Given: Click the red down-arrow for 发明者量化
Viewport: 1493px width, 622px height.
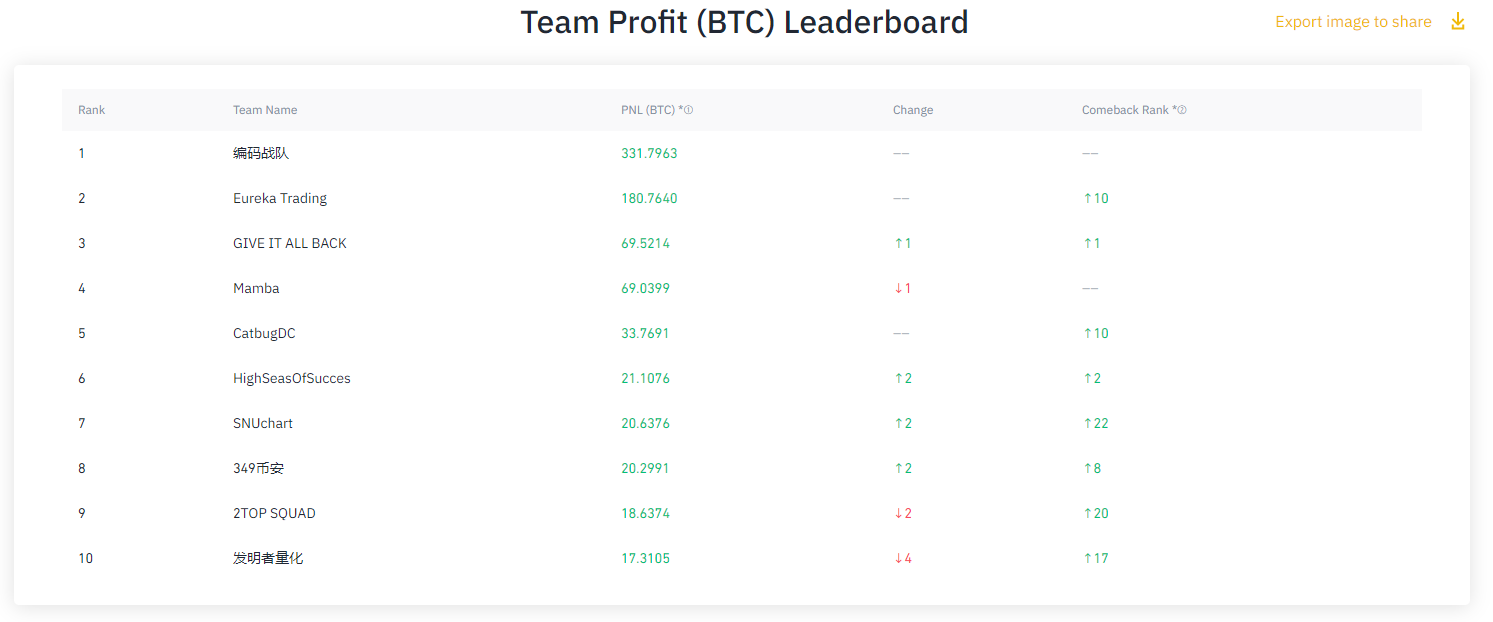Looking at the screenshot, I should 900,558.
